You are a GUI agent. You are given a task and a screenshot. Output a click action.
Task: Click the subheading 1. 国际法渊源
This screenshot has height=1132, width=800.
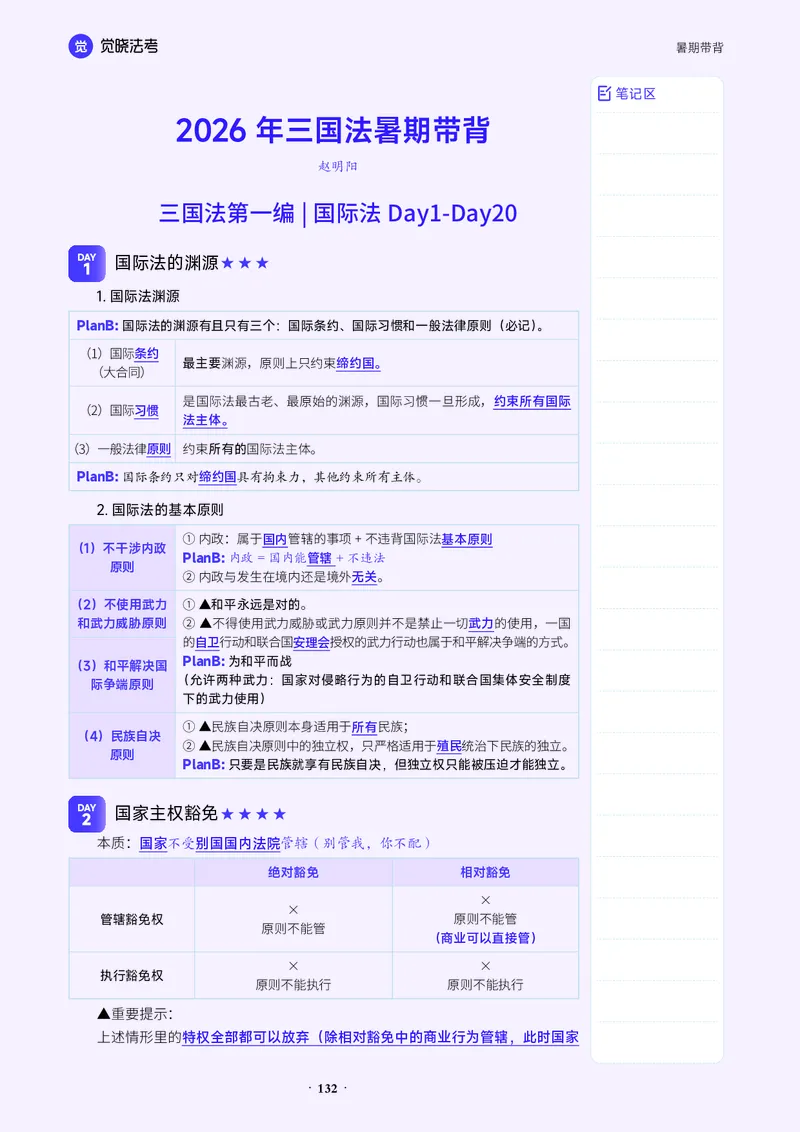138,296
